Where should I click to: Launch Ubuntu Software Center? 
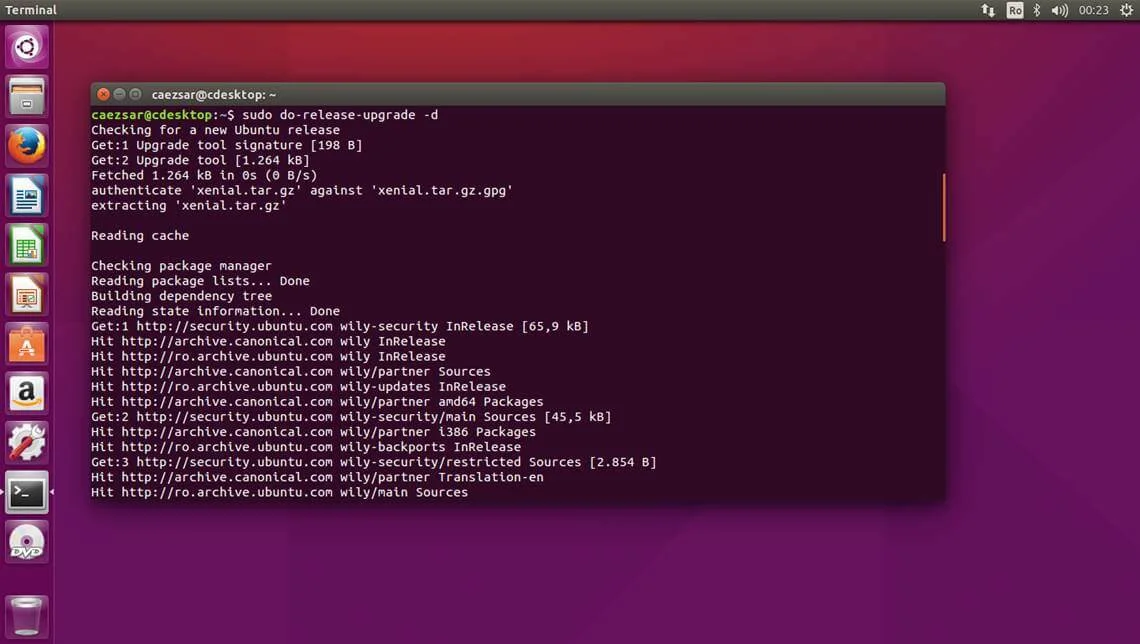[27, 344]
